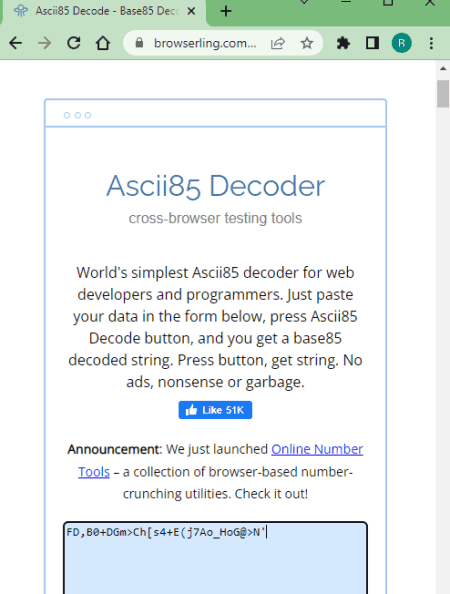Click inside the Ascii85 input text area
Image resolution: width=450 pixels, height=594 pixels.
click(215, 558)
